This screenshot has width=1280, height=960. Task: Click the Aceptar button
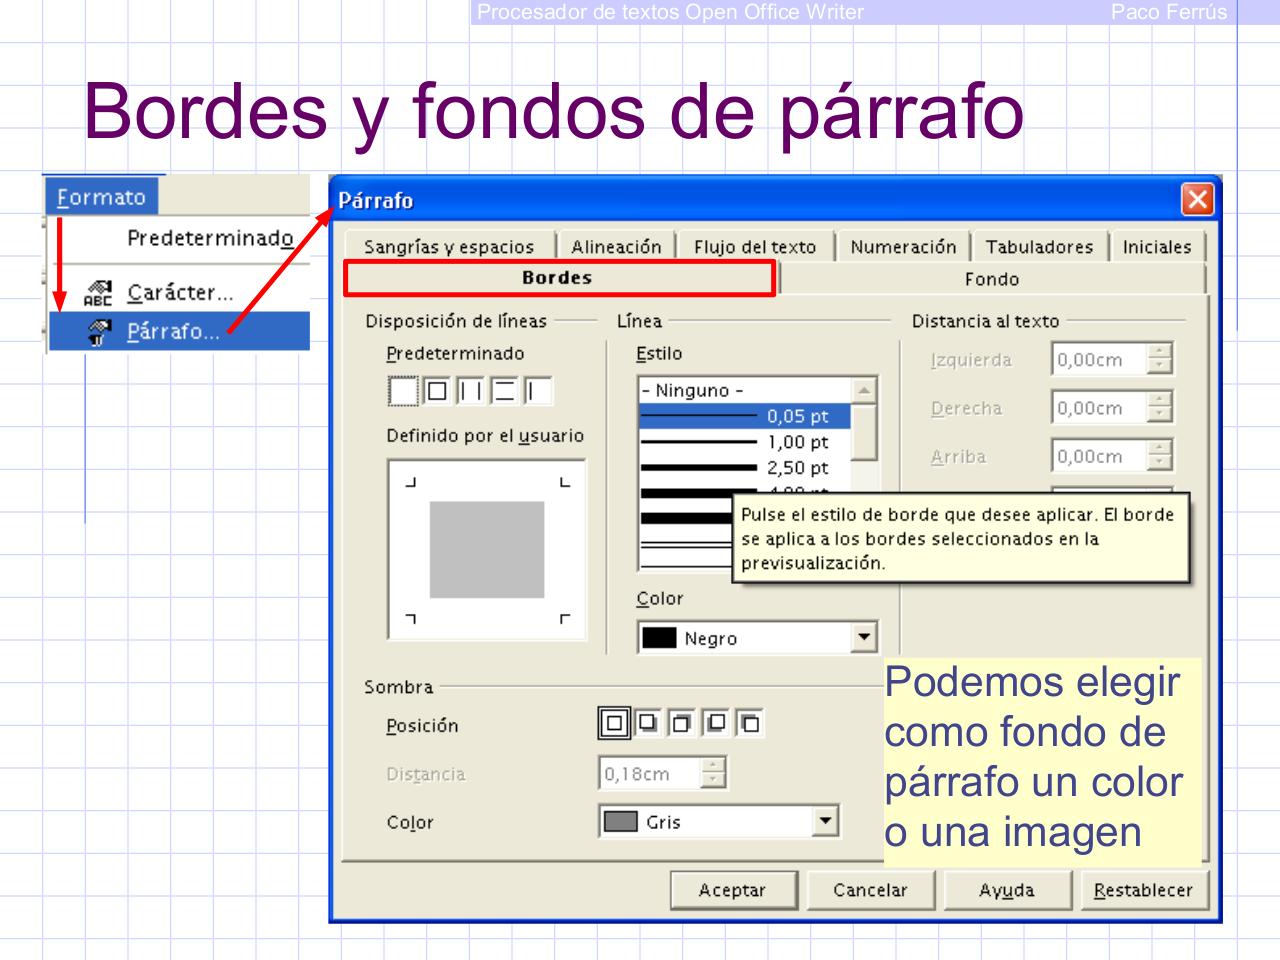click(x=734, y=890)
